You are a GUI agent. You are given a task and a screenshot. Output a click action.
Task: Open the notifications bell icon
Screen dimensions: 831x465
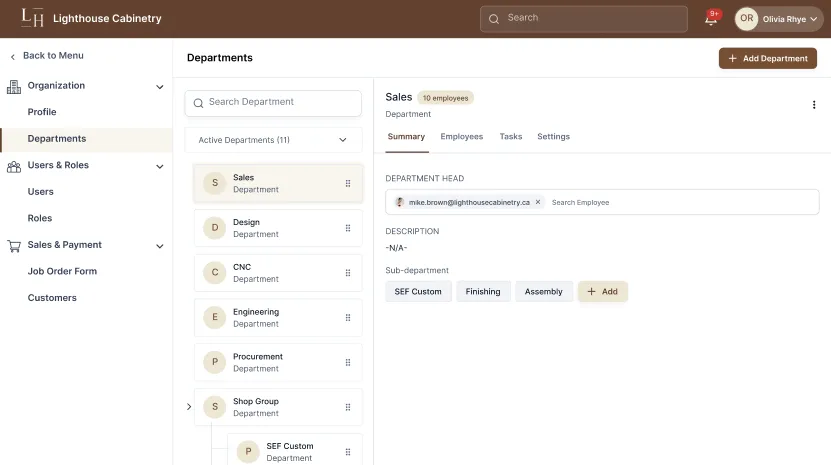pos(711,19)
